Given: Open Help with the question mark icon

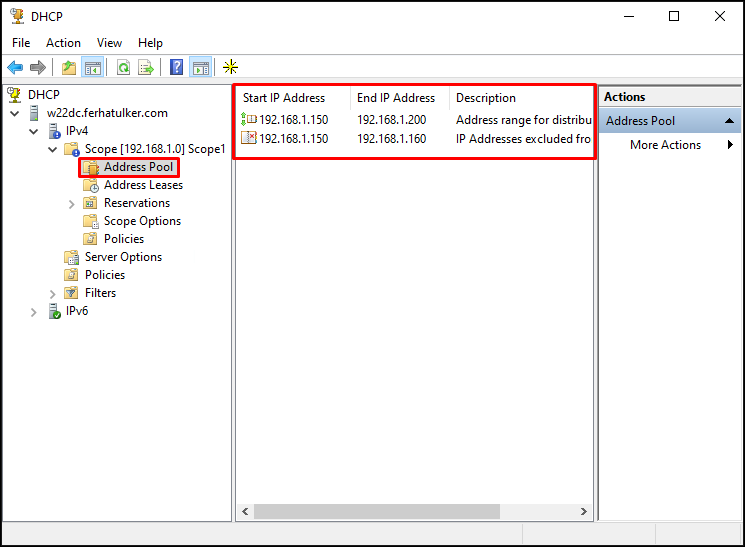Looking at the screenshot, I should click(176, 67).
